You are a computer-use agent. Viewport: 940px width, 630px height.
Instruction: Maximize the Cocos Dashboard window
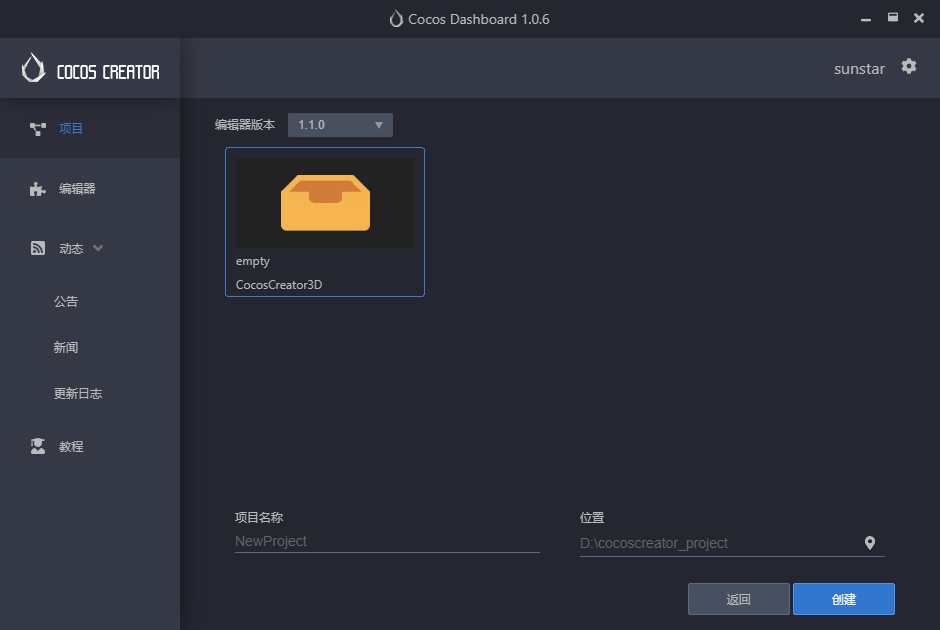point(893,17)
